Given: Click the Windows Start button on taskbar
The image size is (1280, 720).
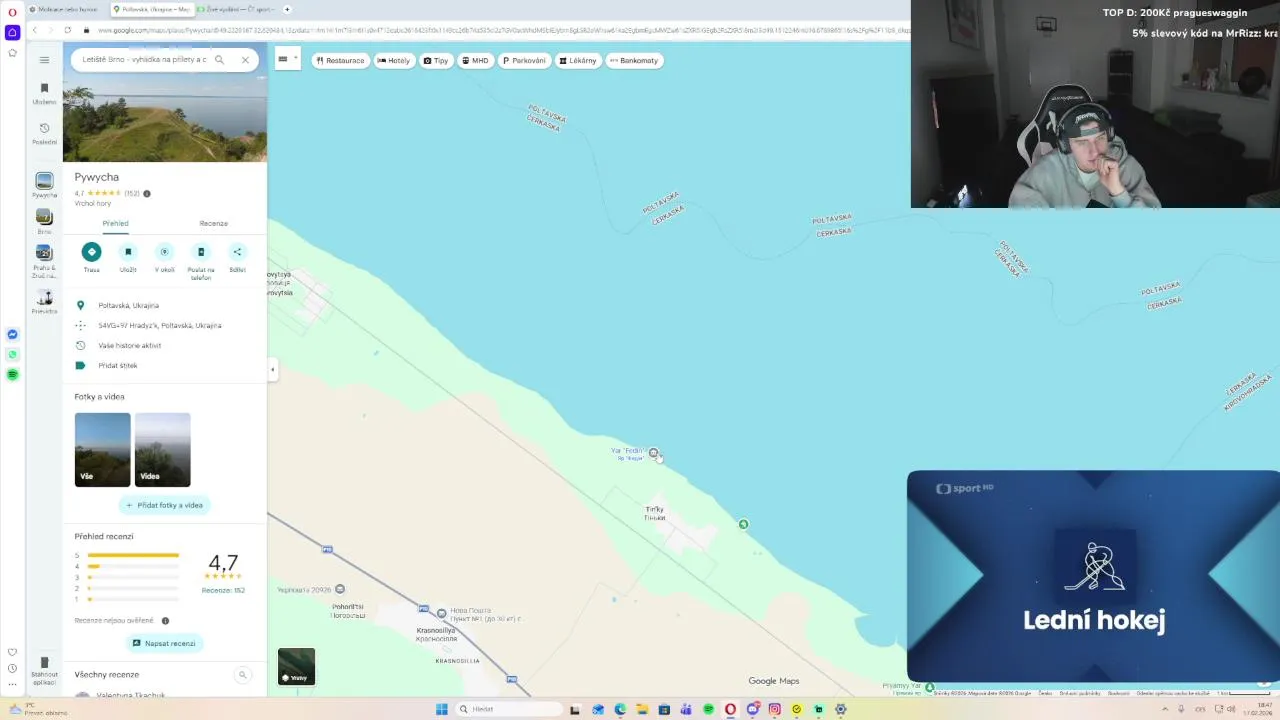Looking at the screenshot, I should pos(441,709).
